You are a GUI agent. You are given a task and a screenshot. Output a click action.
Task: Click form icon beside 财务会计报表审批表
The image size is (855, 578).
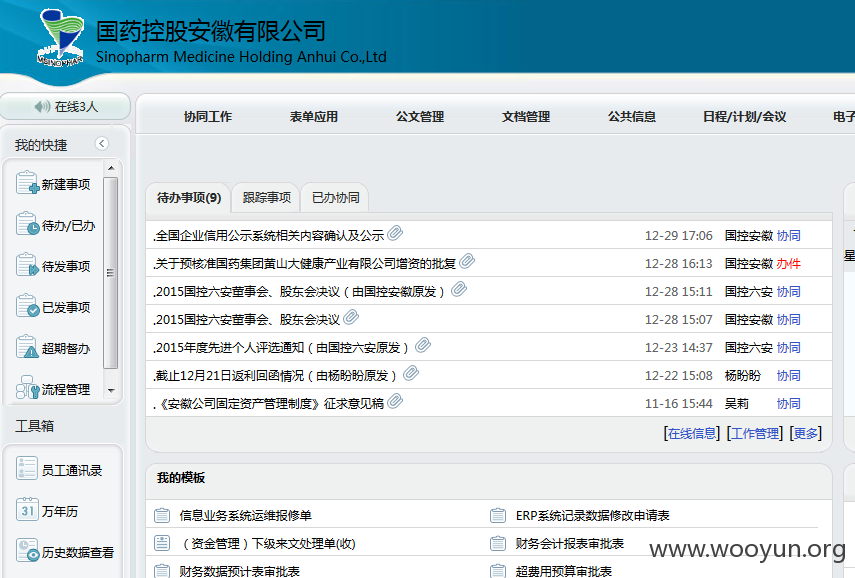(x=498, y=543)
